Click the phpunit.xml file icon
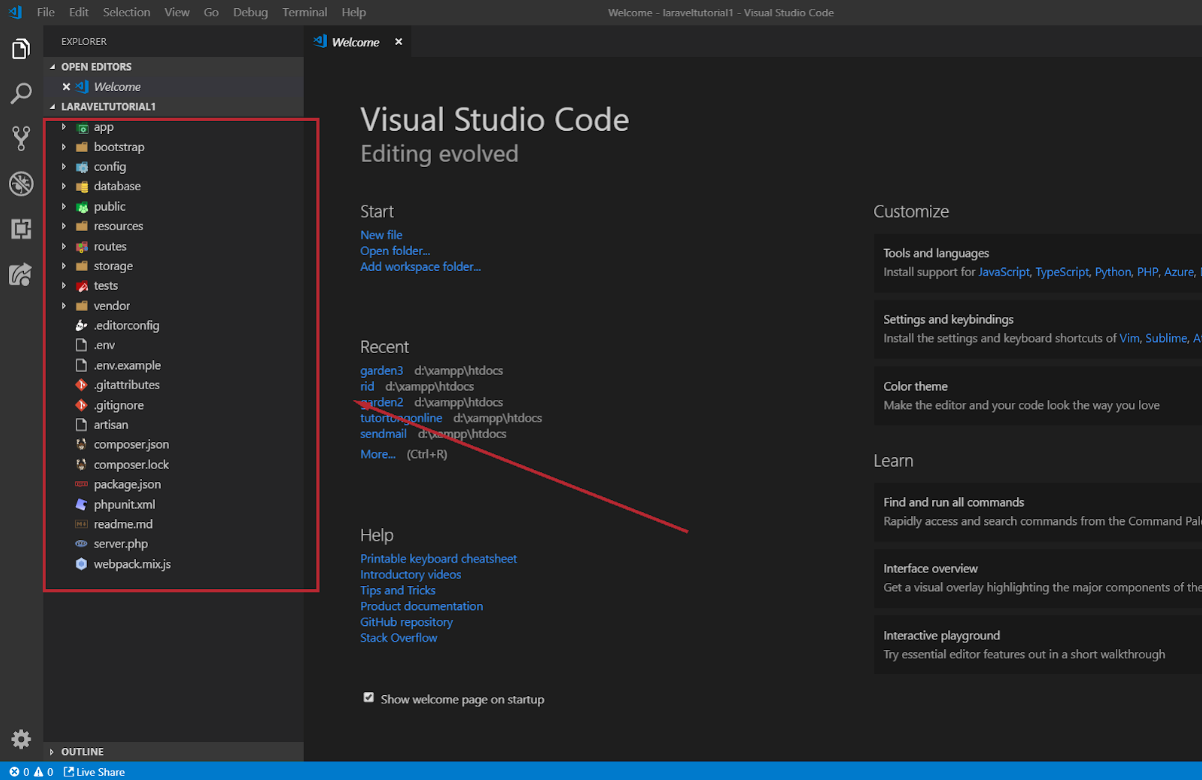 (82, 505)
